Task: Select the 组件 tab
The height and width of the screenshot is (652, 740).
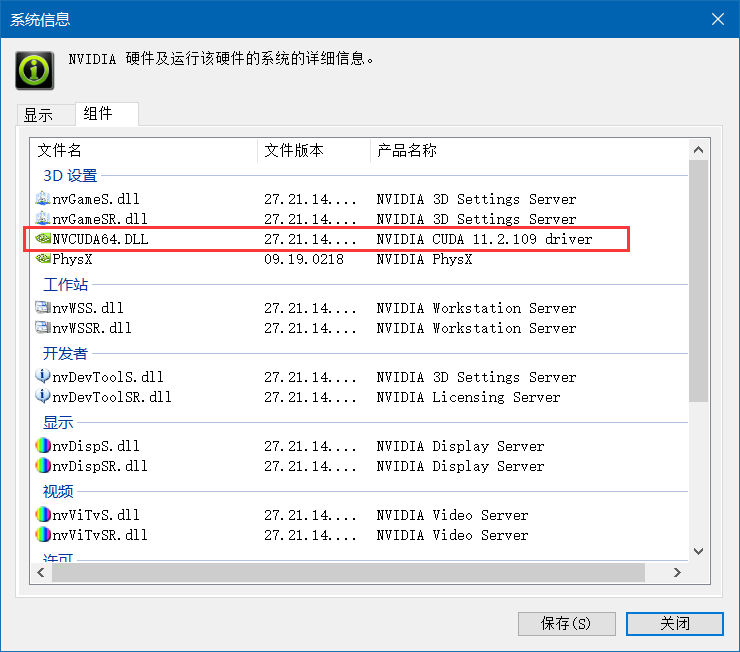Action: pyautogui.click(x=107, y=114)
